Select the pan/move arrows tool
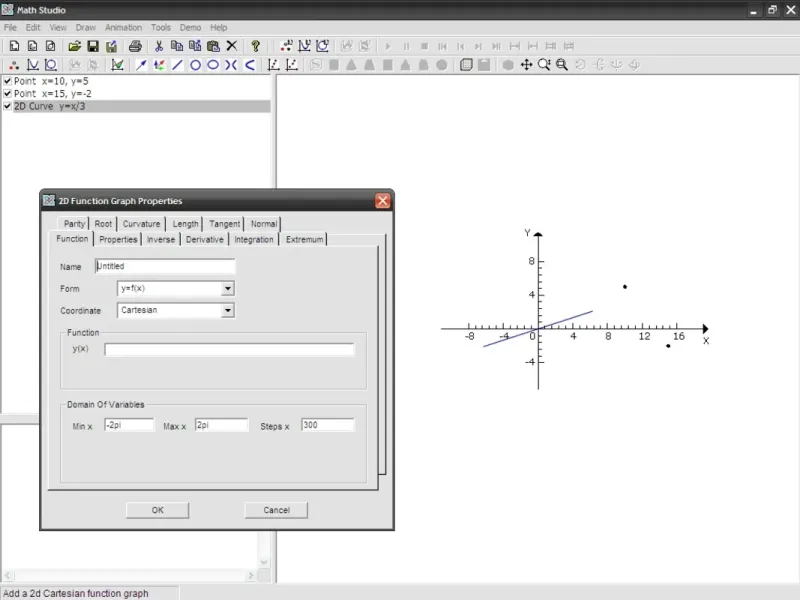 [x=526, y=65]
